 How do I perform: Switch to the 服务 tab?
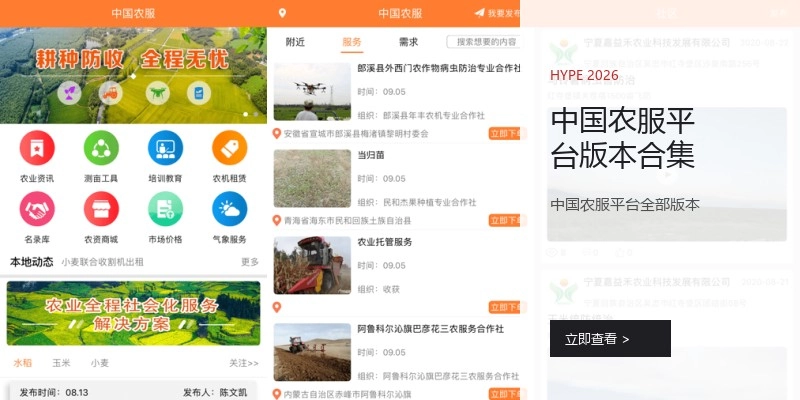(352, 42)
